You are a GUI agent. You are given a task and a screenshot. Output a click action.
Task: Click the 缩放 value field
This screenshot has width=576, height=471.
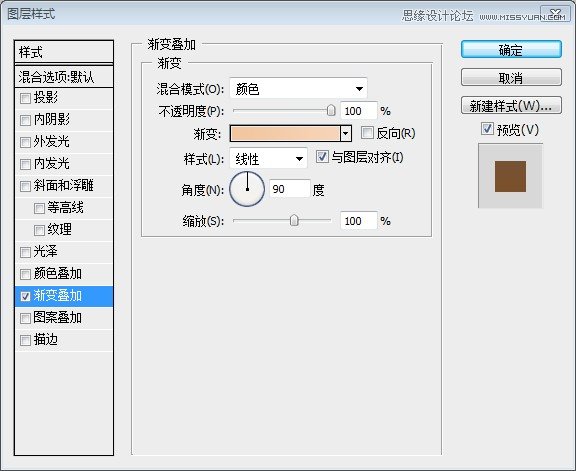[359, 221]
